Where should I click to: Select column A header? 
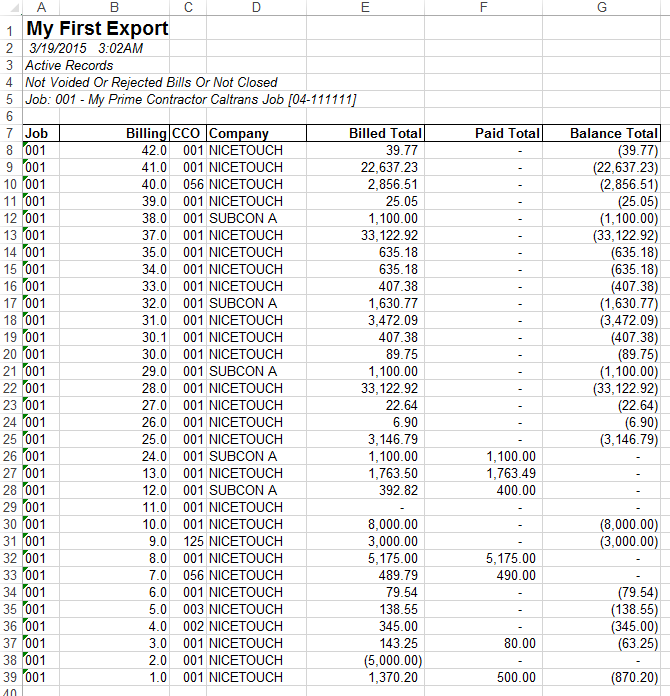coord(41,8)
